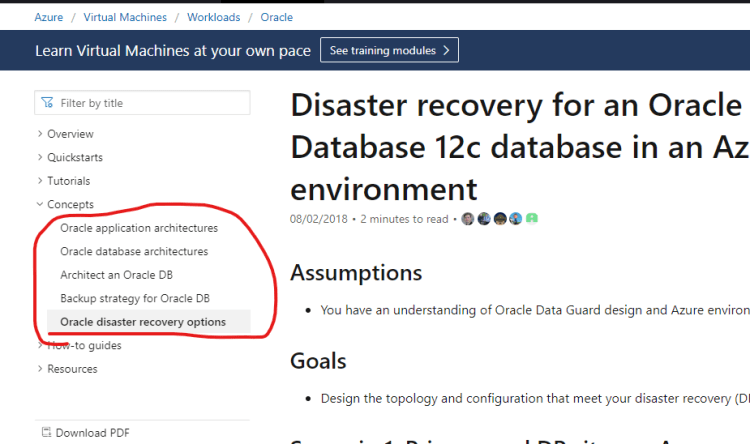Image resolution: width=750 pixels, height=444 pixels.
Task: Open the Virtual Machines breadcrumb link
Action: 125,17
